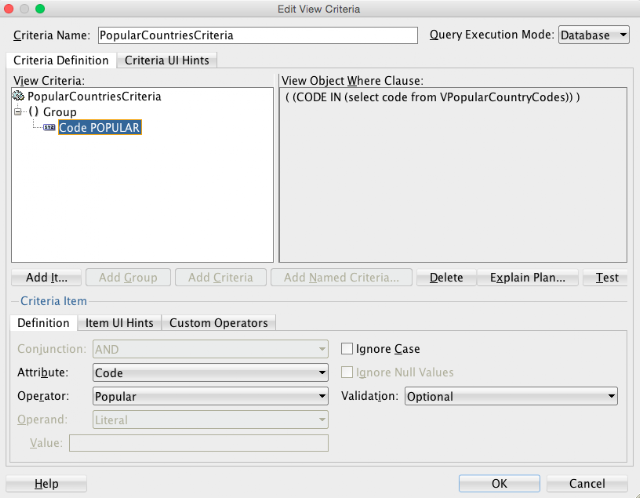Click the Add Group button
This screenshot has width=640, height=498.
click(x=128, y=278)
